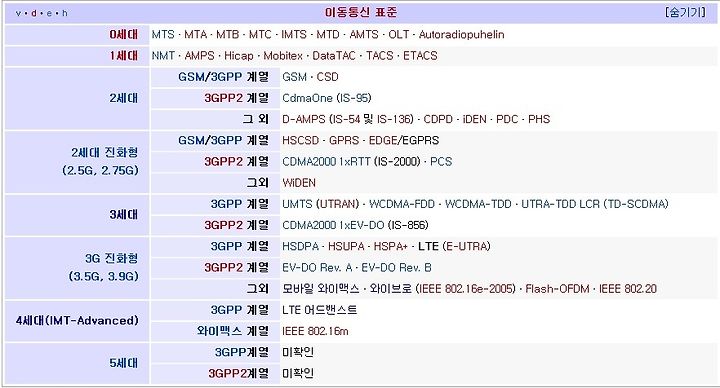Click the iDEN link

click(x=474, y=119)
